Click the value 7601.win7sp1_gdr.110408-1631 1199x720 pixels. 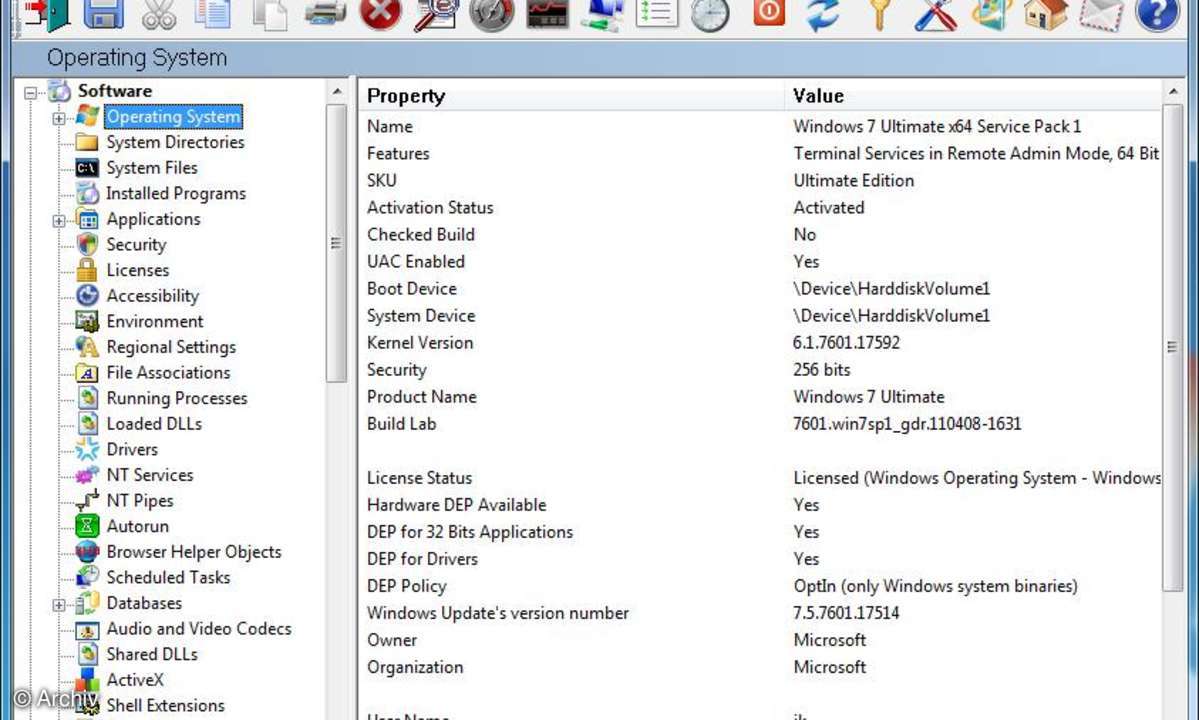click(907, 423)
